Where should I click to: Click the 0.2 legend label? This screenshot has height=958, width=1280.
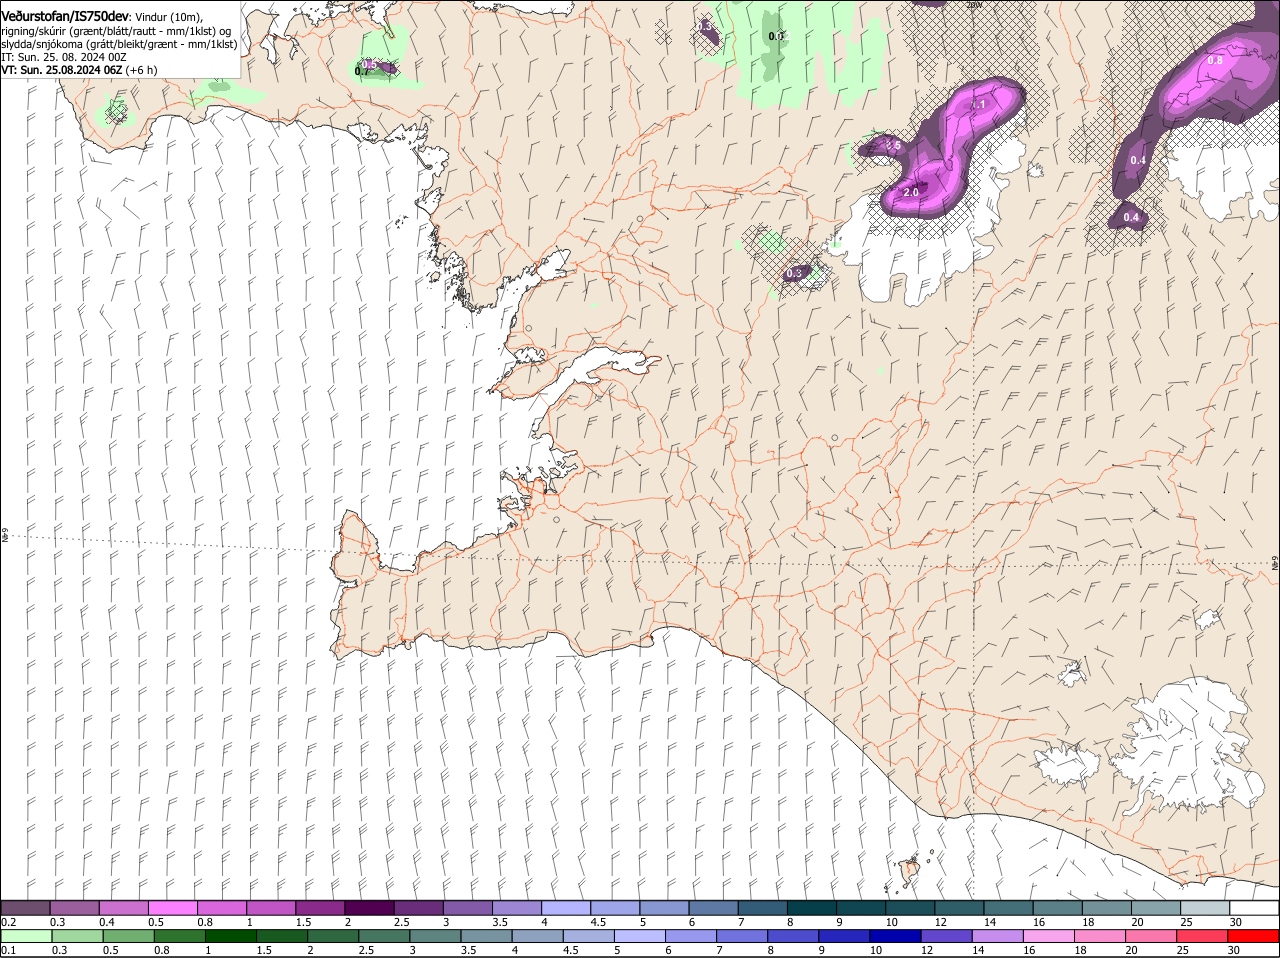(x=9, y=922)
